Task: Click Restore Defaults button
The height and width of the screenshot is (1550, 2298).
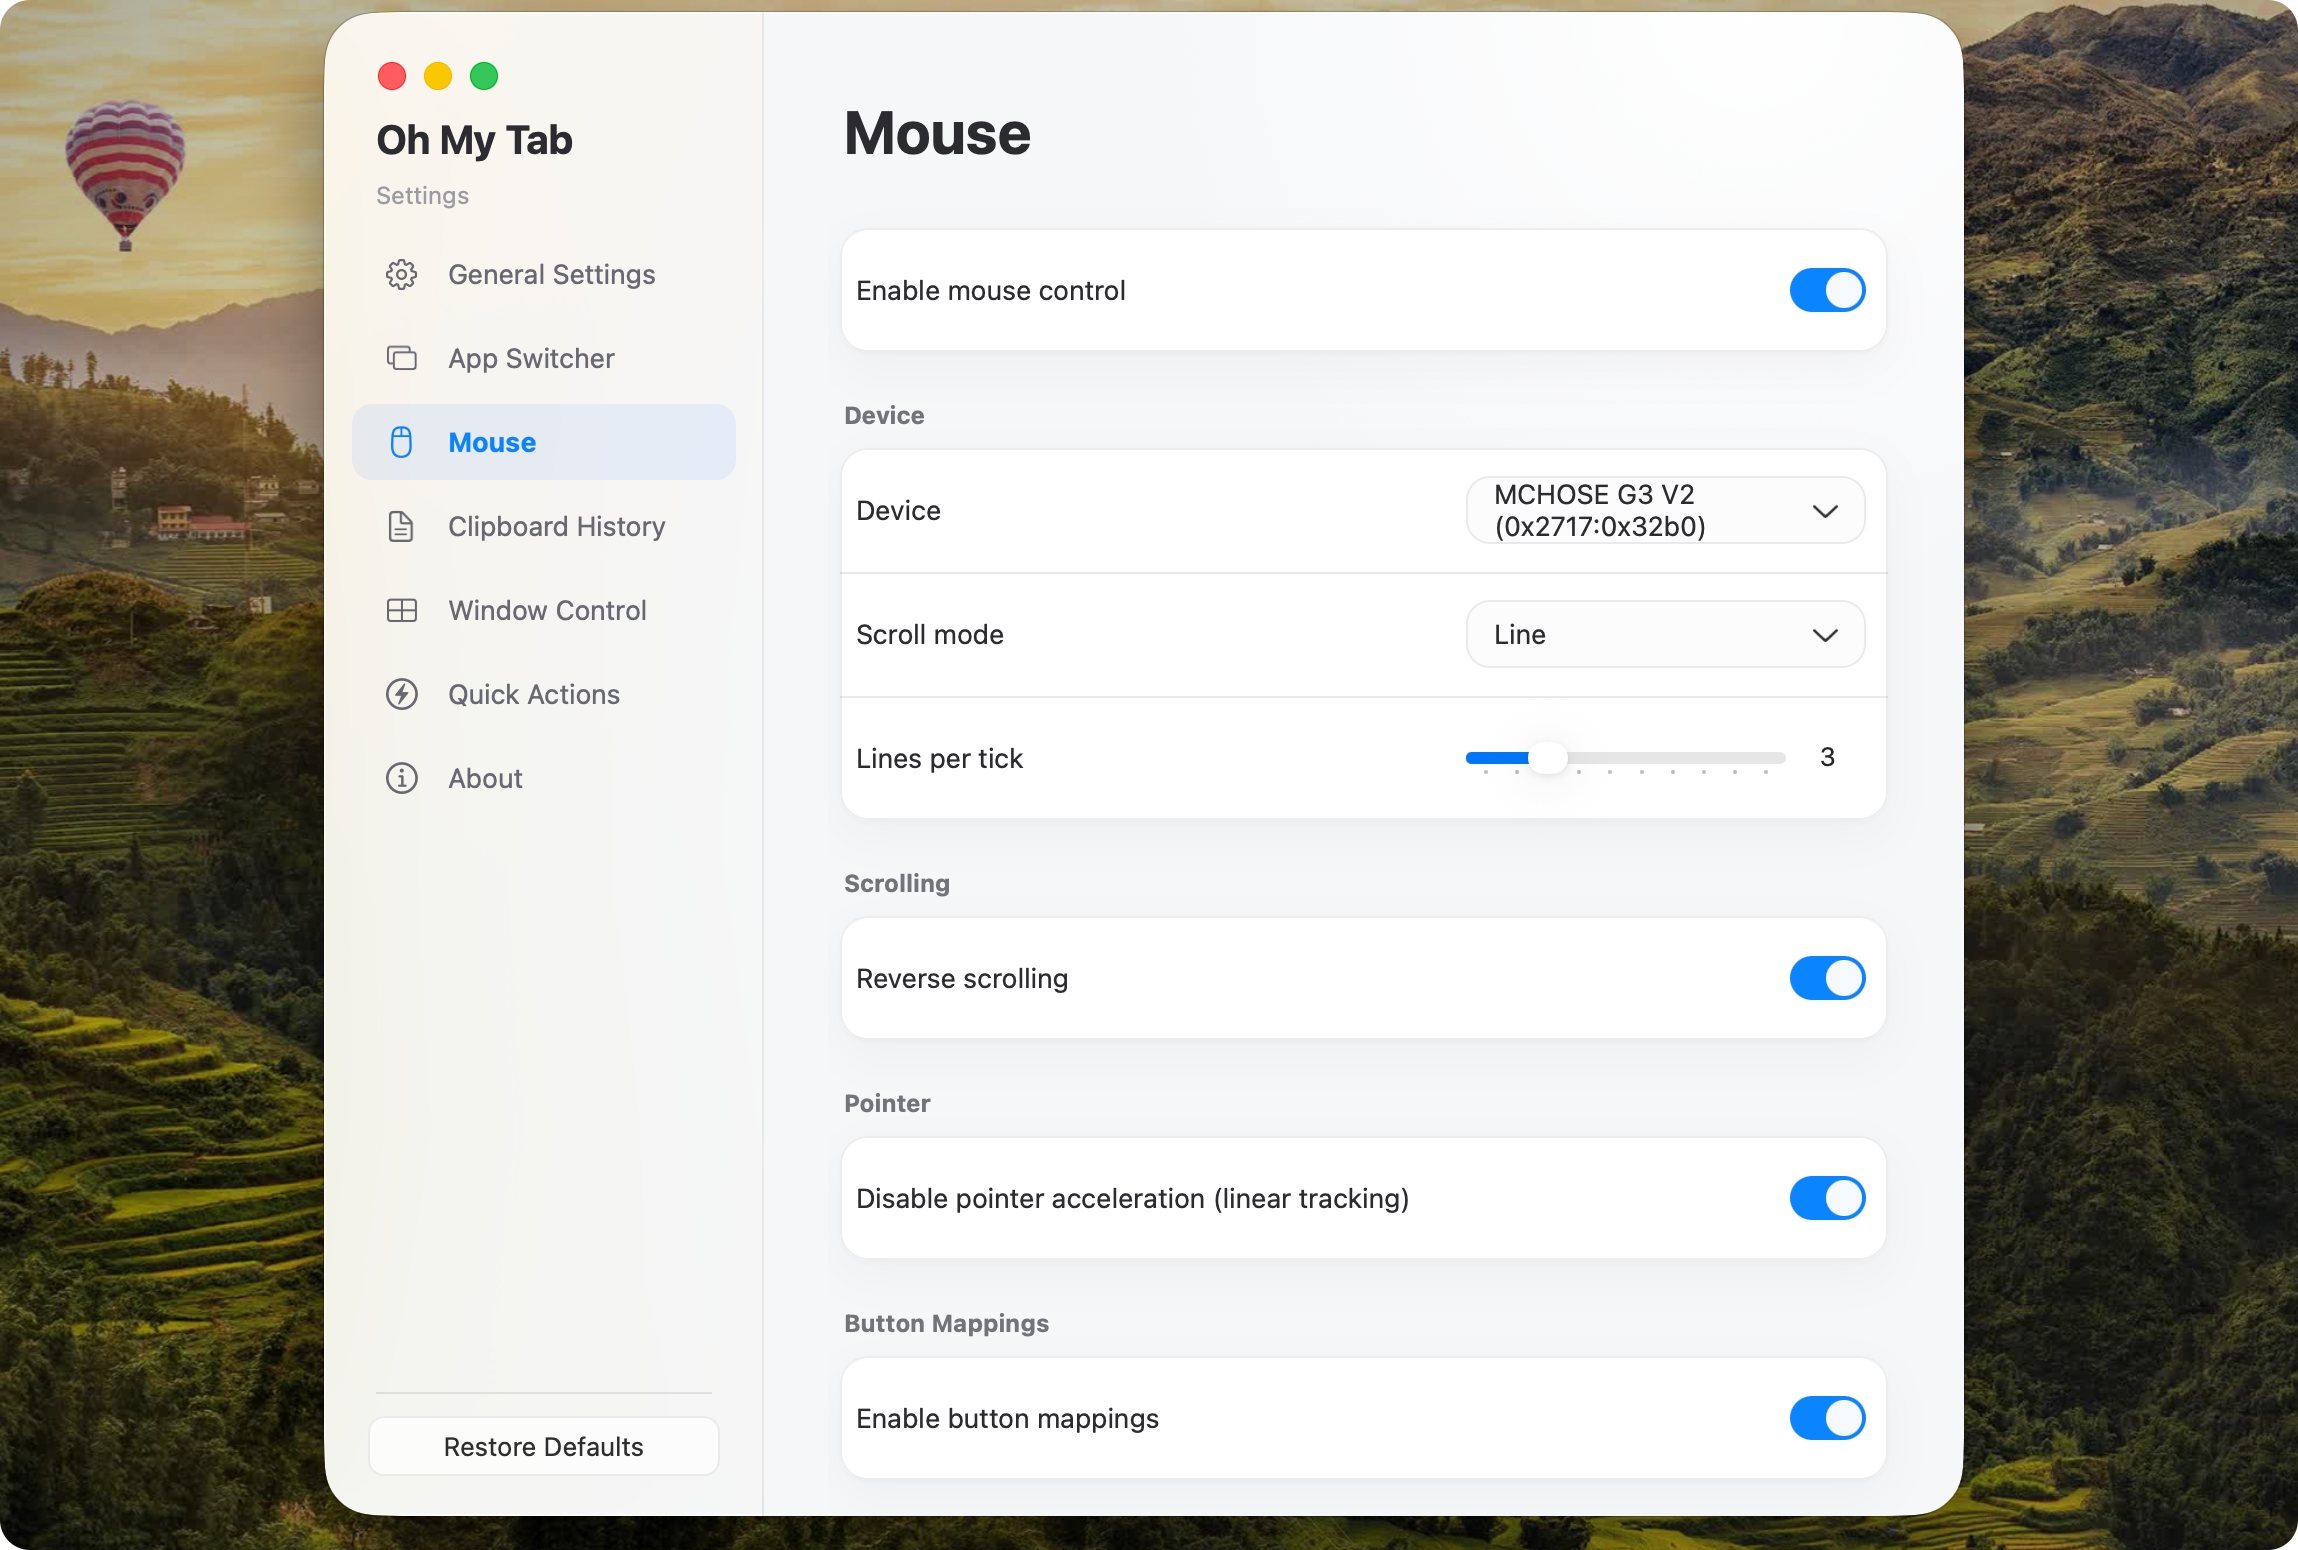Action: [543, 1446]
